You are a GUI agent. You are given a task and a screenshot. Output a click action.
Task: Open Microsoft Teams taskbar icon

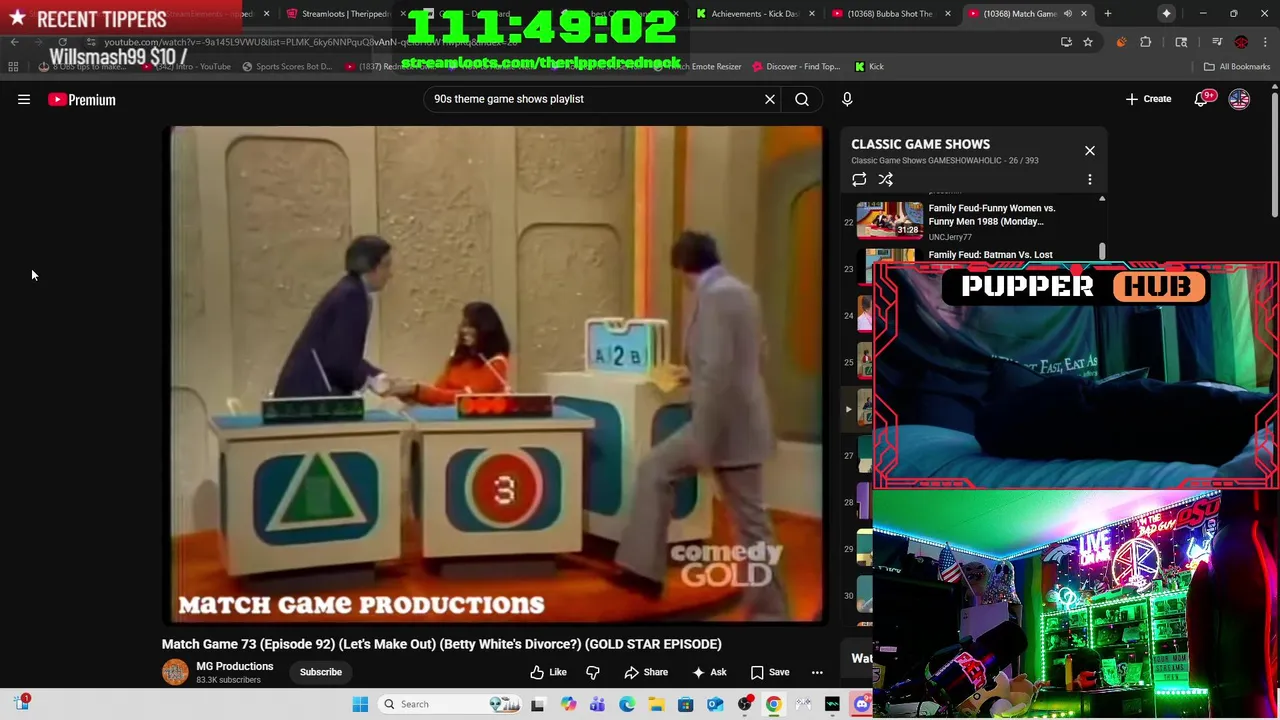click(597, 704)
